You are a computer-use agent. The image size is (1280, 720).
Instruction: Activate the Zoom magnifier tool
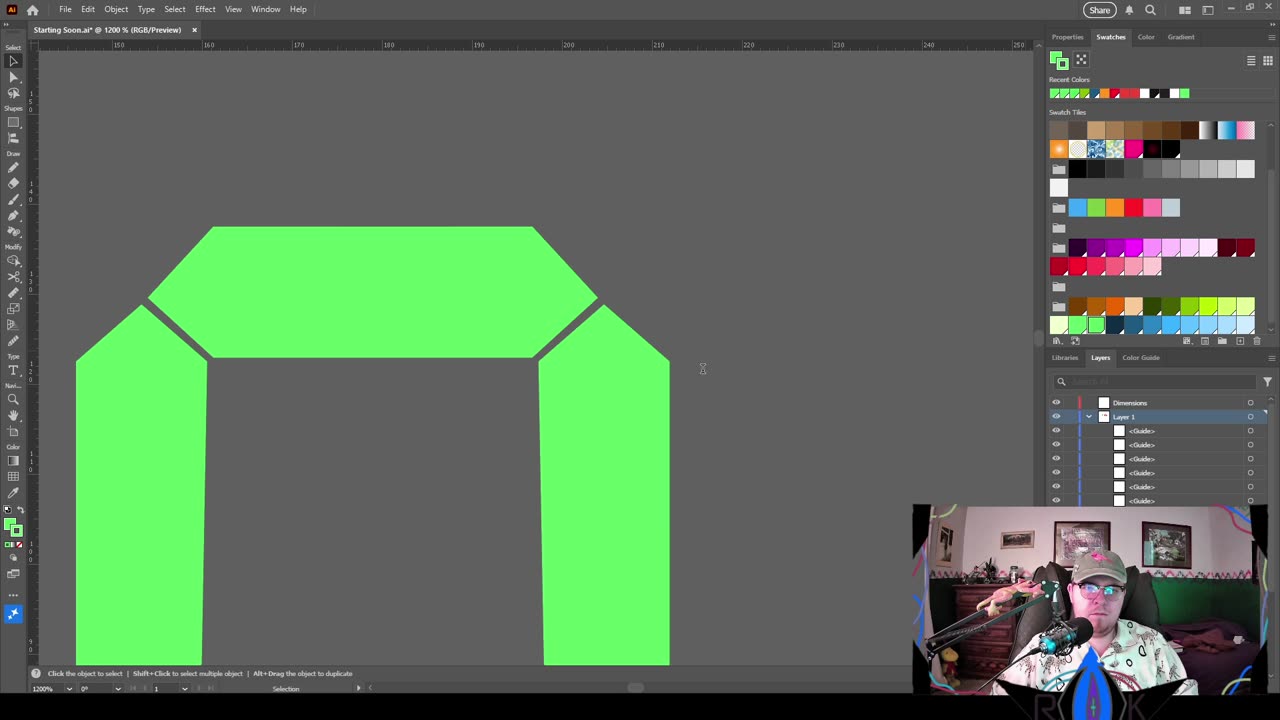(14, 400)
